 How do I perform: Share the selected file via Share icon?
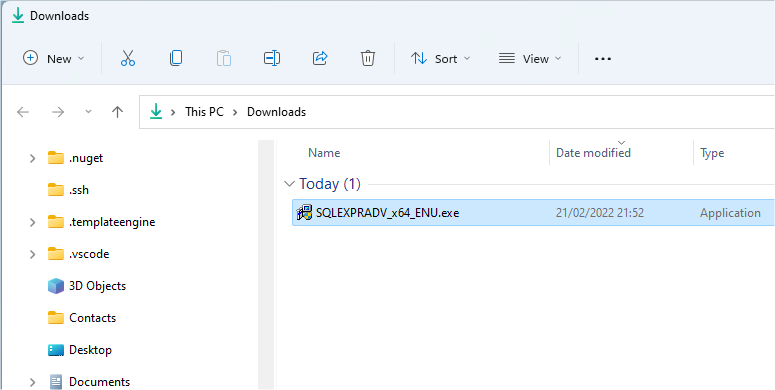pyautogui.click(x=320, y=58)
